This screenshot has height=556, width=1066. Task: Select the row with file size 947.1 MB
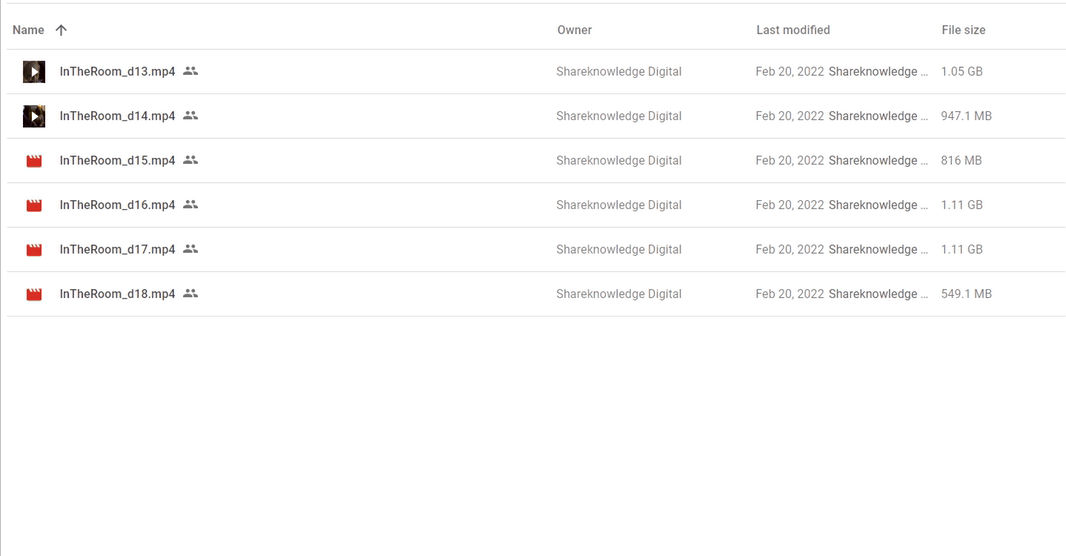coord(536,116)
